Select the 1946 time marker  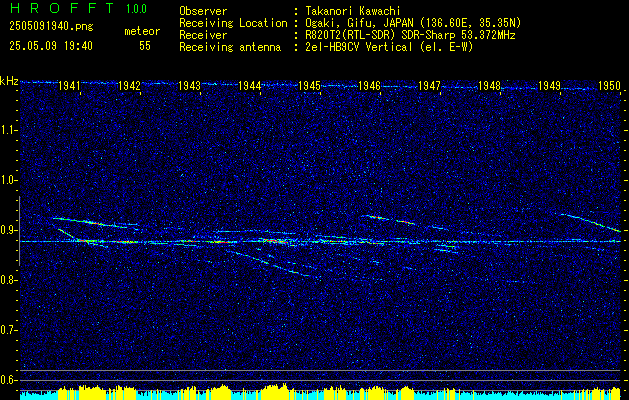(x=369, y=85)
